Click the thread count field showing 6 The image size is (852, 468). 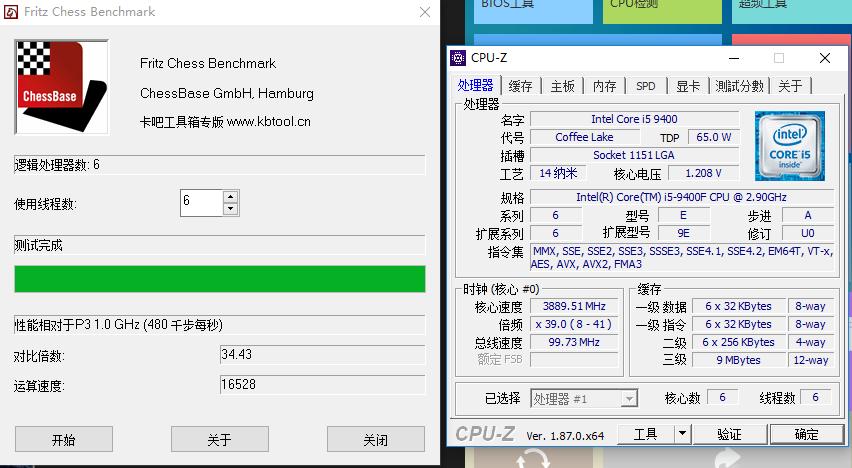click(202, 202)
